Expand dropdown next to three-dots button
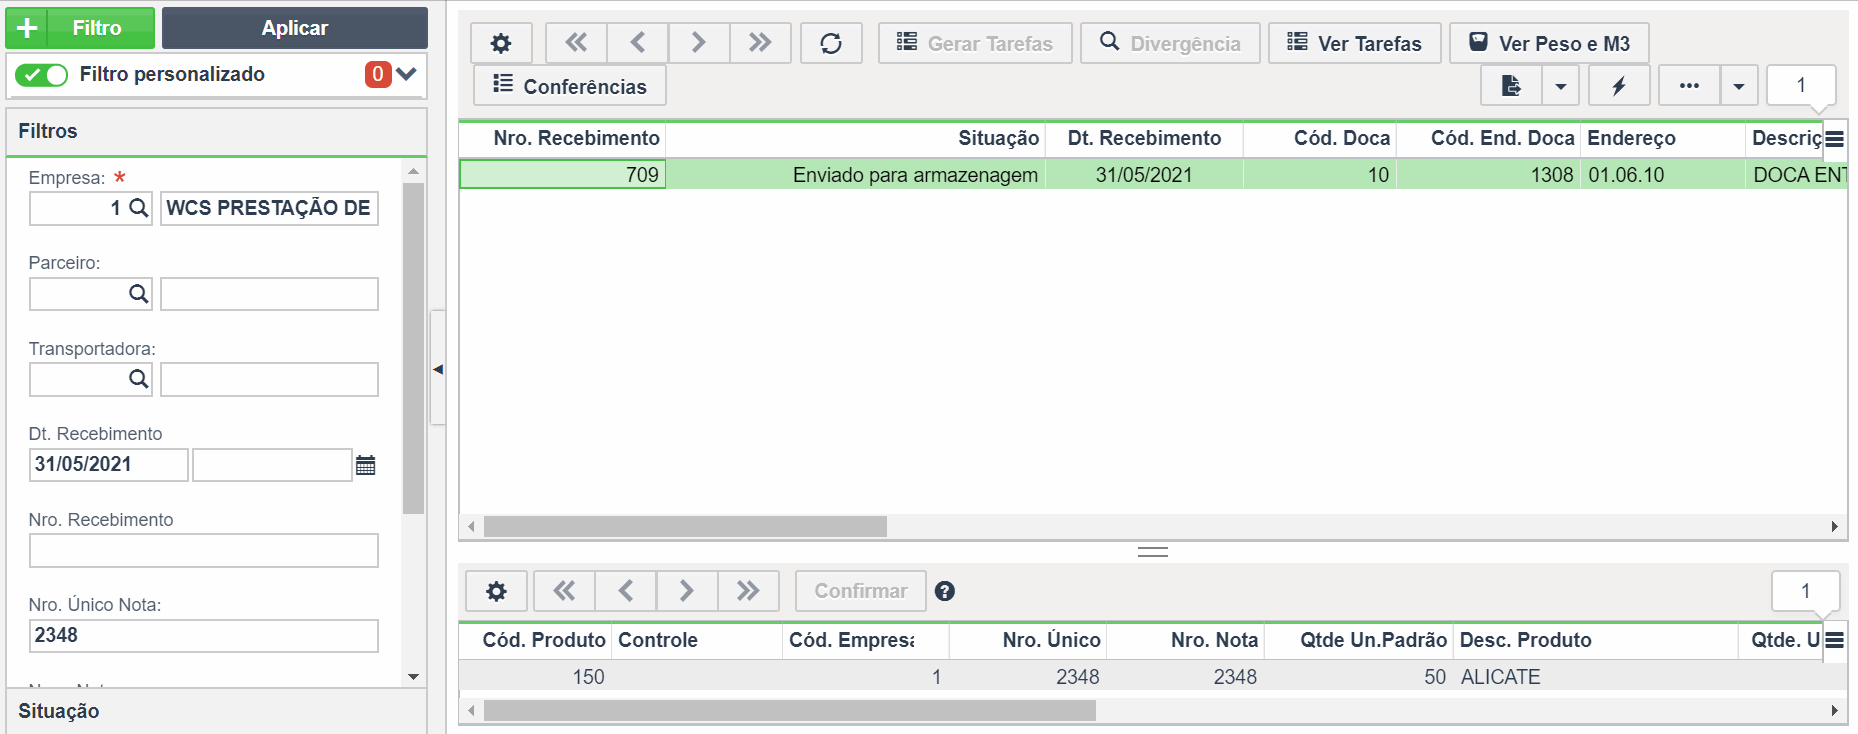This screenshot has height=734, width=1858. coord(1739,86)
